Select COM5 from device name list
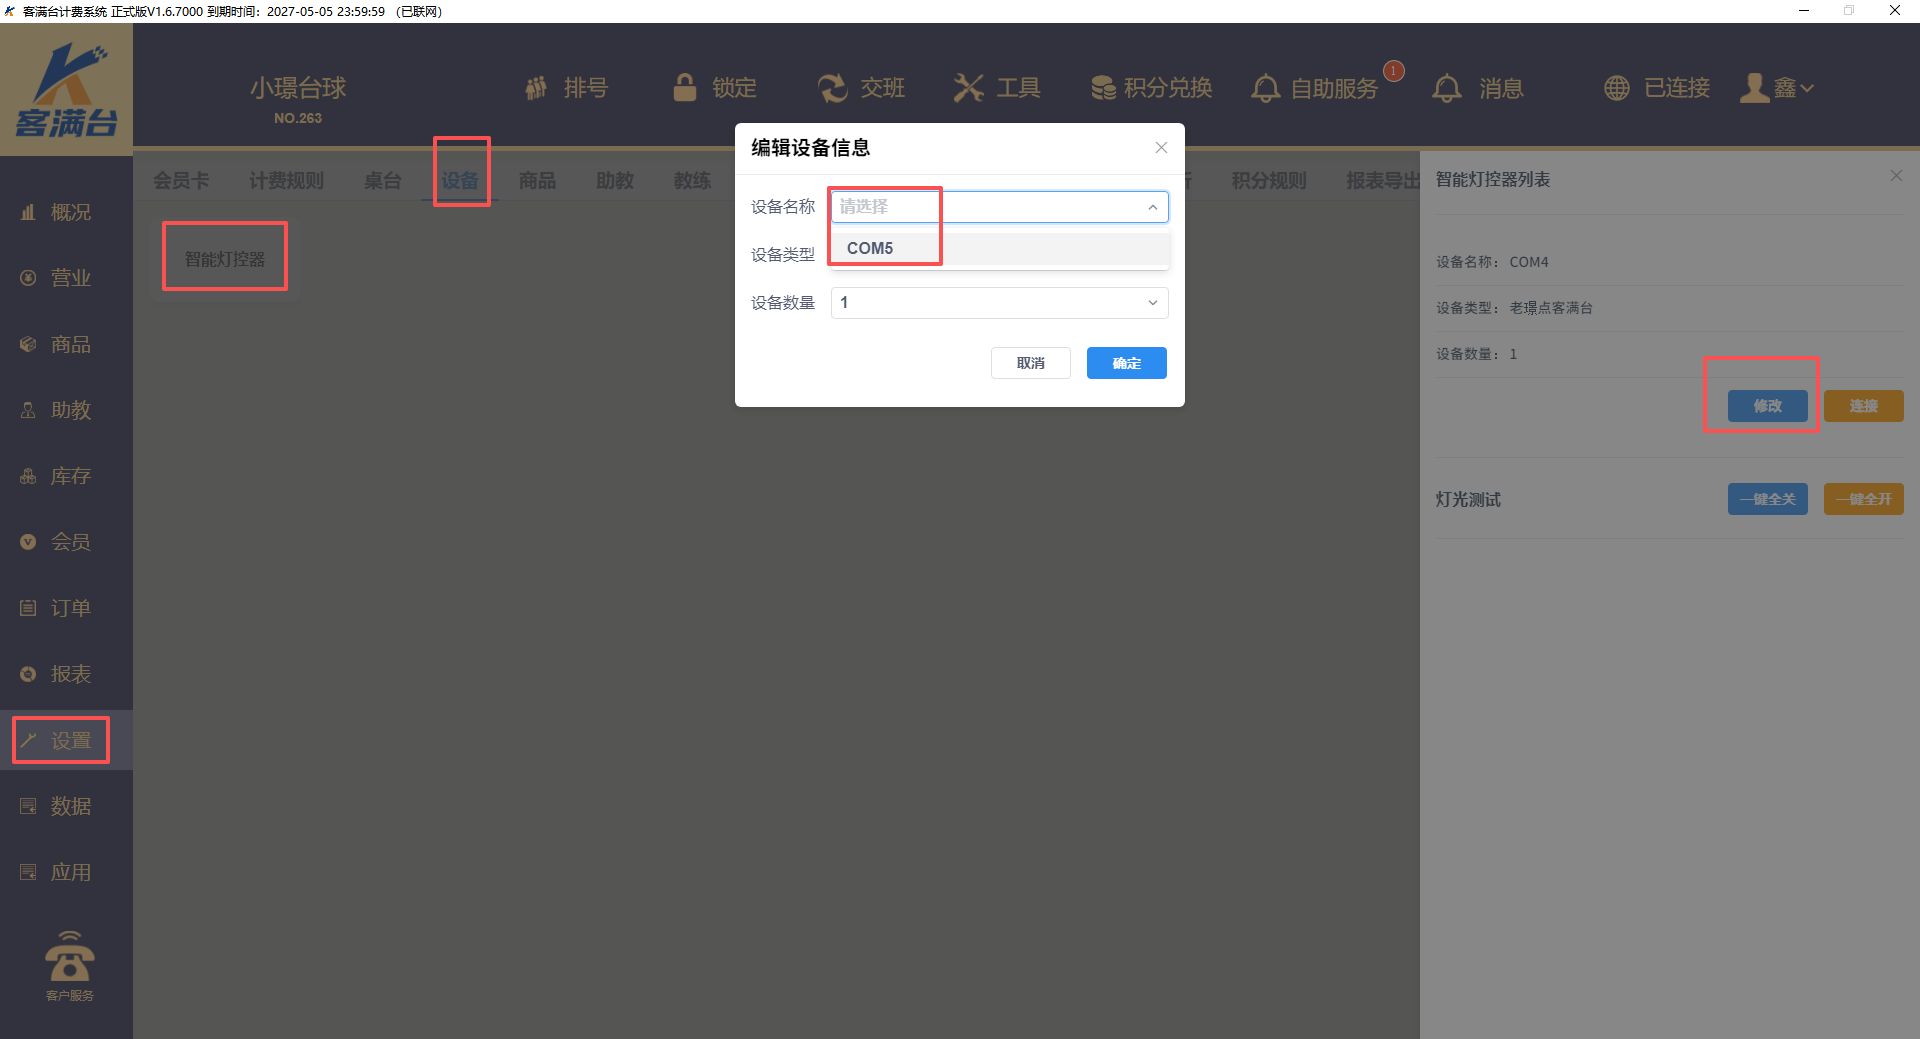 click(870, 248)
